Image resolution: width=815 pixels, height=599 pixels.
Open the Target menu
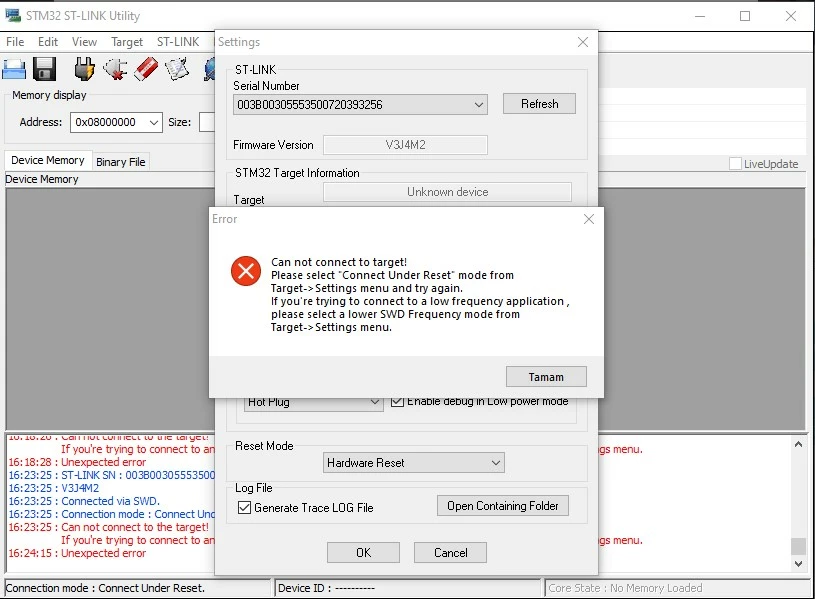click(127, 42)
